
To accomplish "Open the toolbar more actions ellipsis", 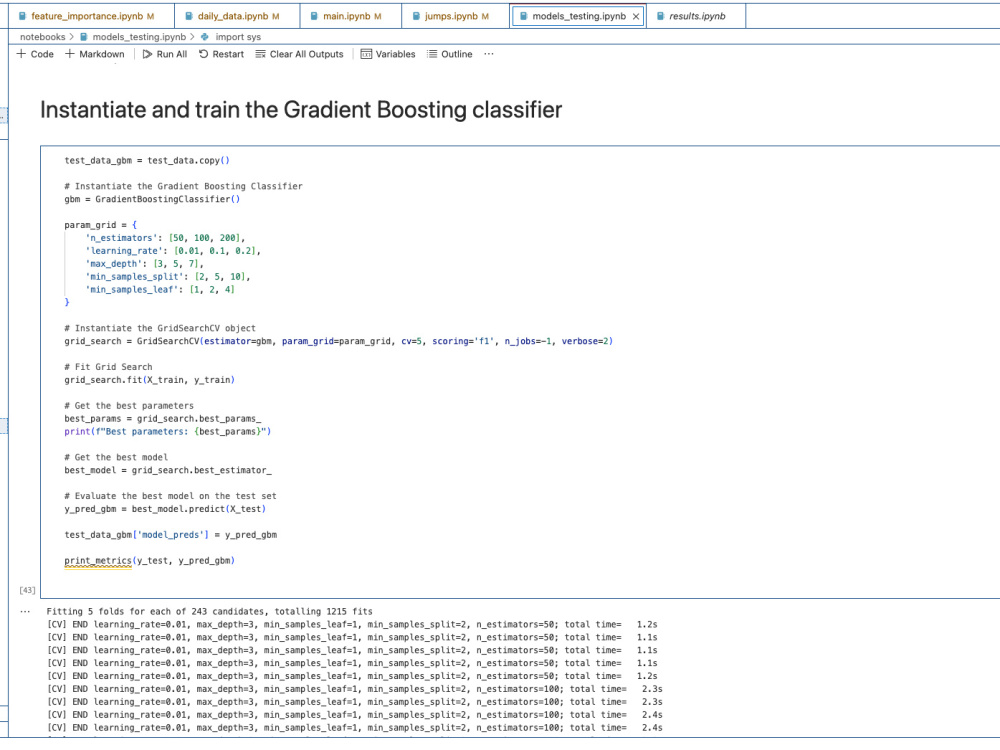I will (x=489, y=54).
